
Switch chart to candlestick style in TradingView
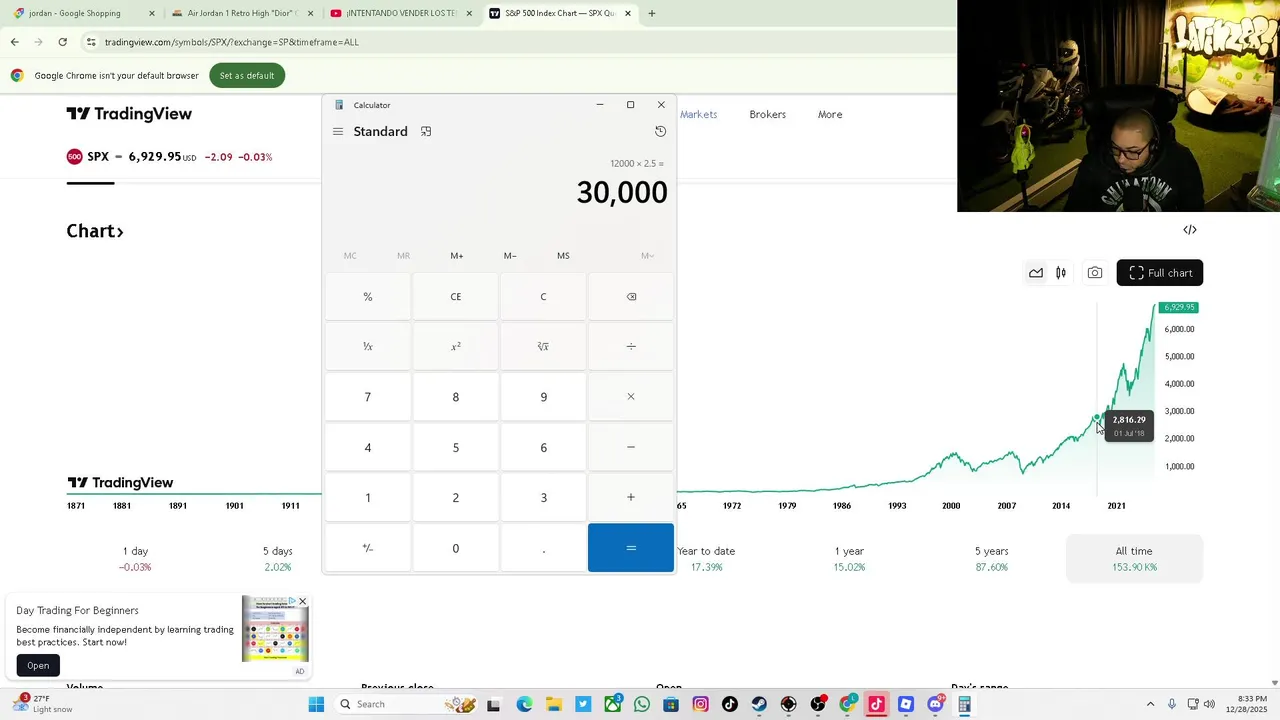(x=1061, y=273)
